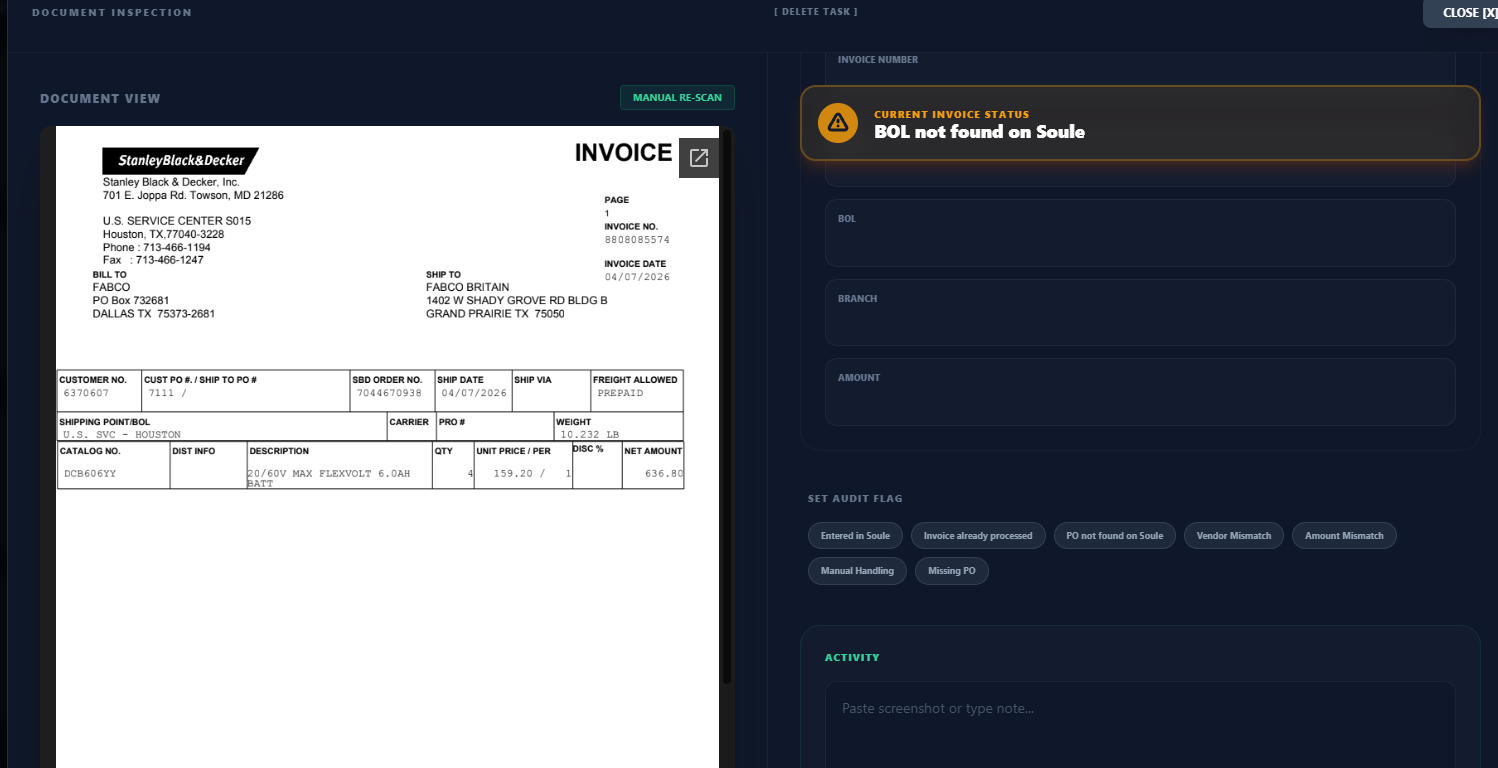Screen dimensions: 1498x768
Task: Click the fax number 713-466-1247
Action: coord(169,260)
